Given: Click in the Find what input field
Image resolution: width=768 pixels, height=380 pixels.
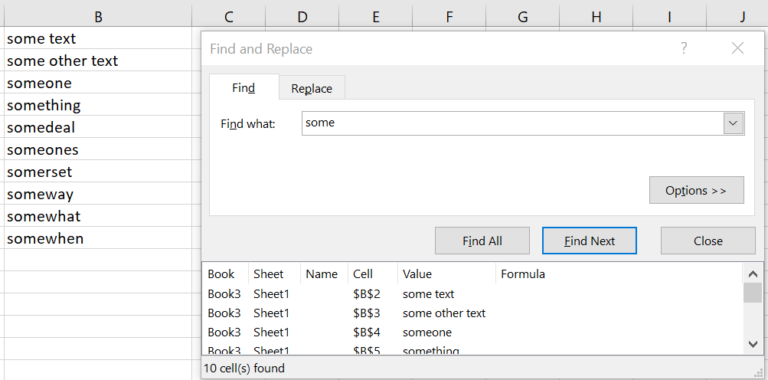Looking at the screenshot, I should coord(512,123).
